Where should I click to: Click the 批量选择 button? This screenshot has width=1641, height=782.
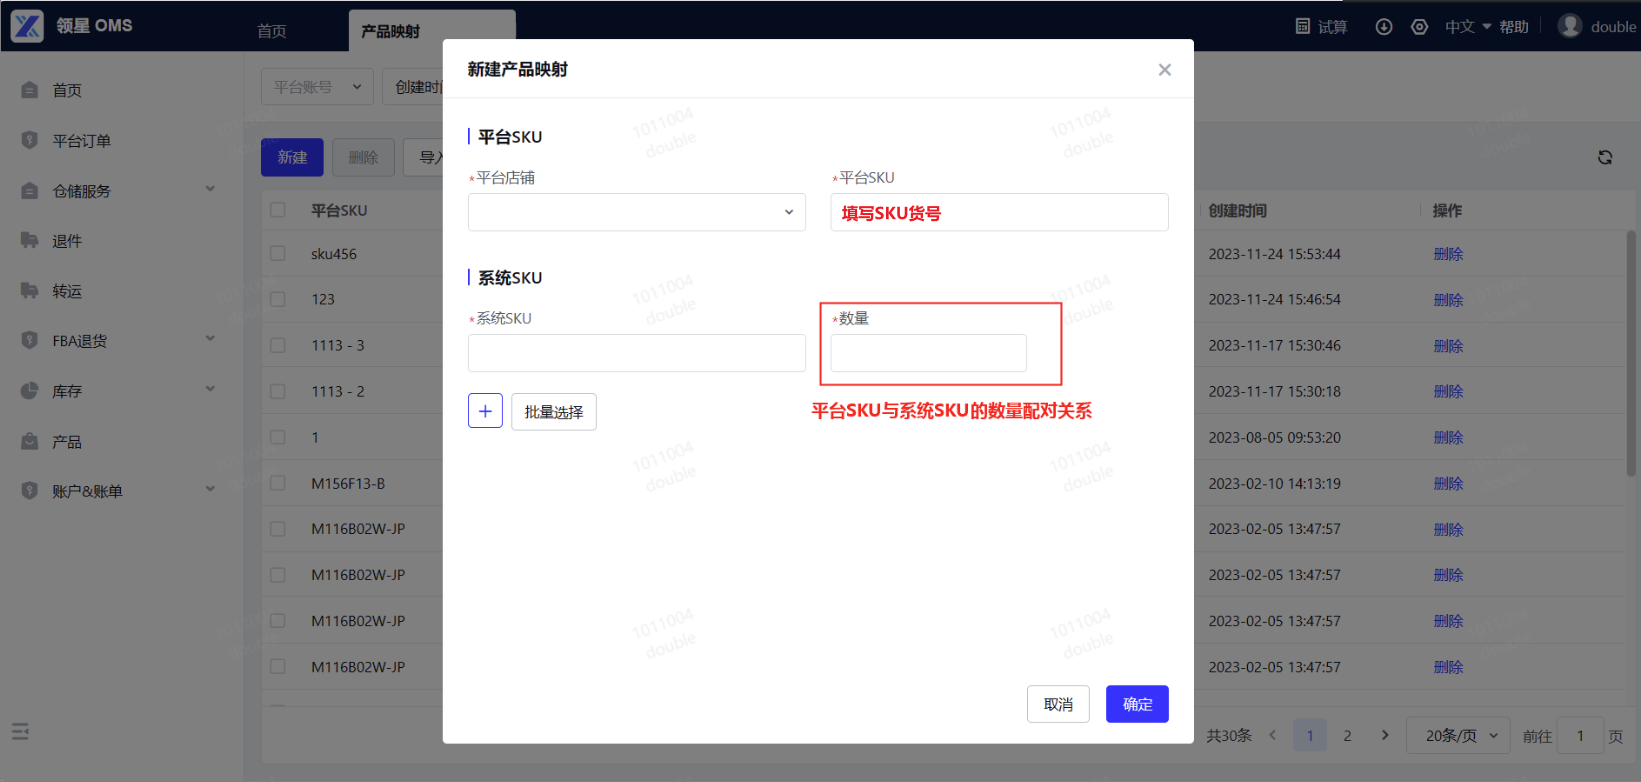pyautogui.click(x=554, y=411)
